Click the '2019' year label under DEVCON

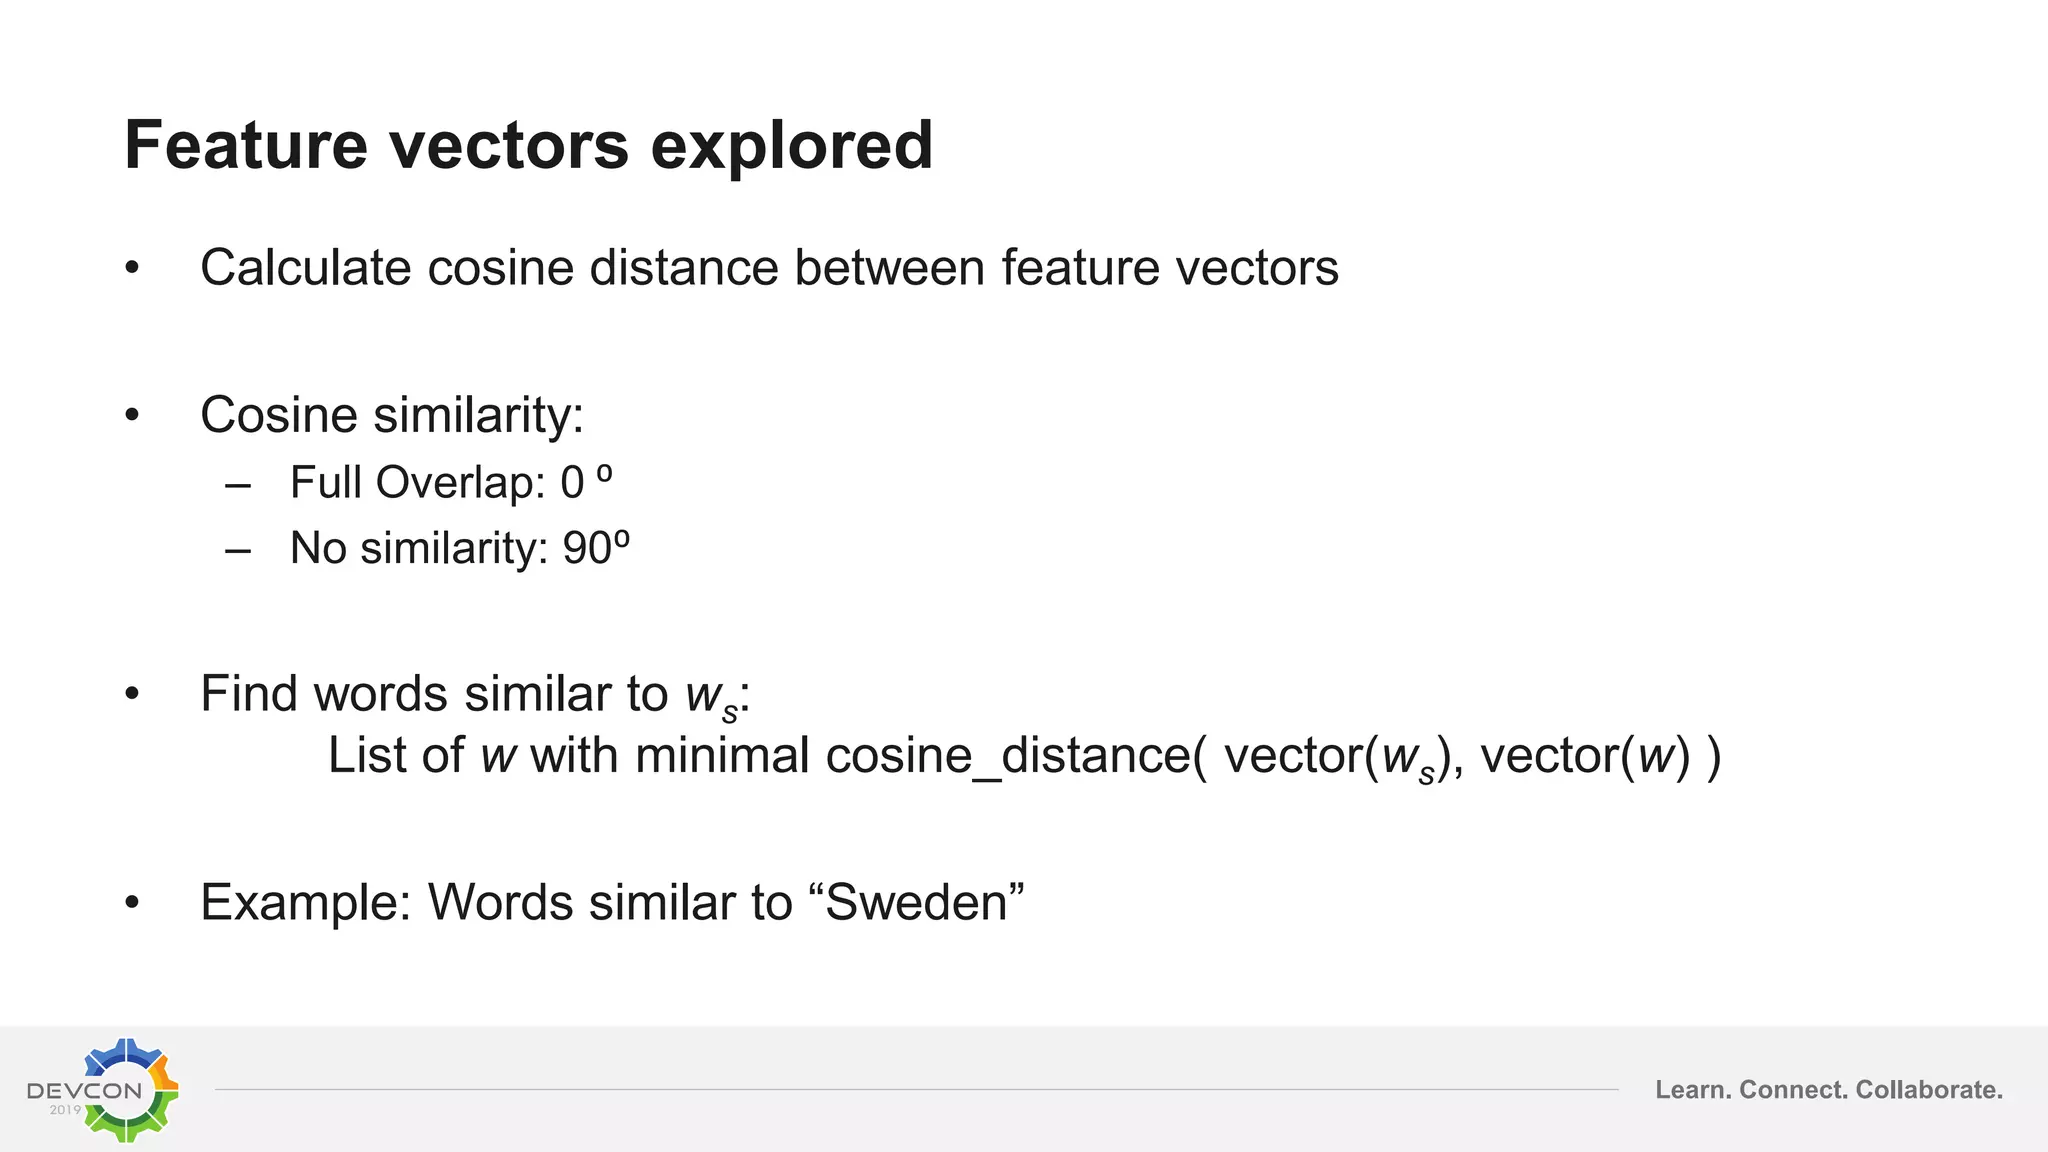(65, 1110)
